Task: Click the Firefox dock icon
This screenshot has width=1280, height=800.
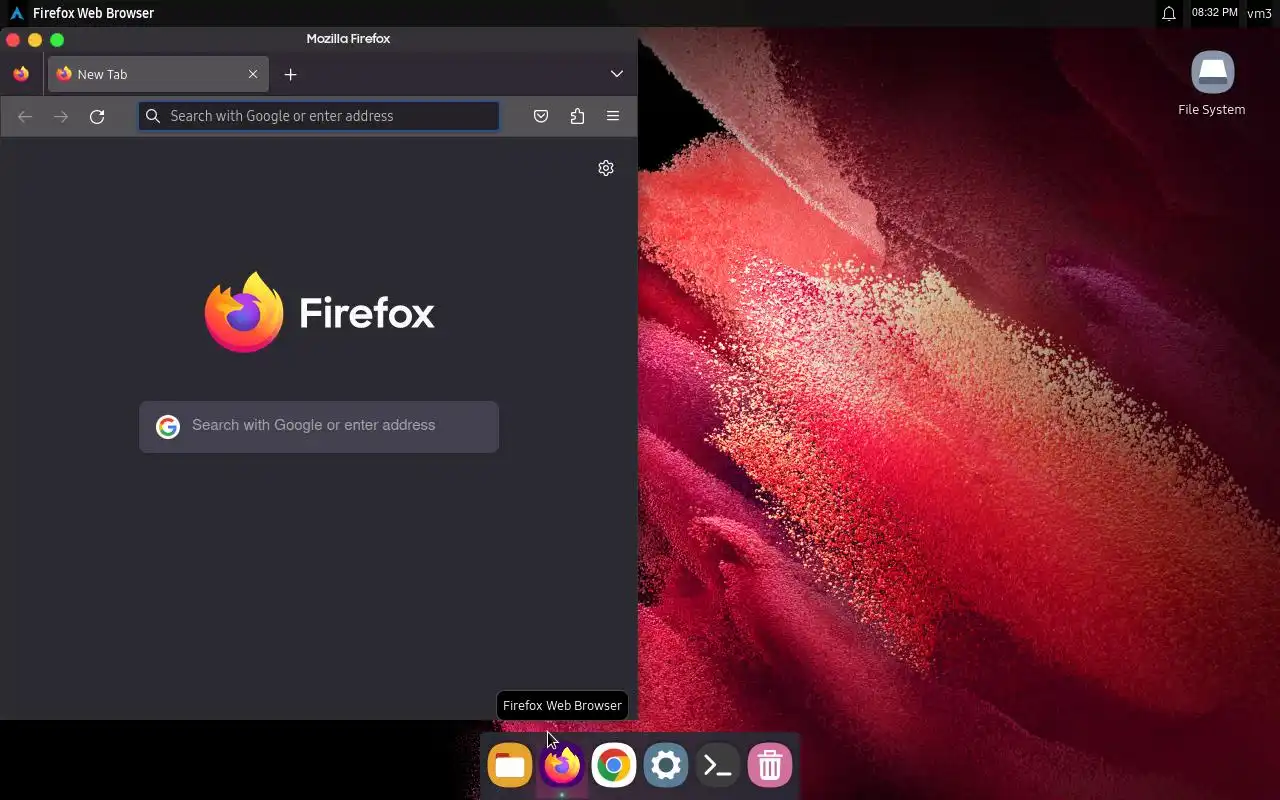Action: tap(562, 766)
